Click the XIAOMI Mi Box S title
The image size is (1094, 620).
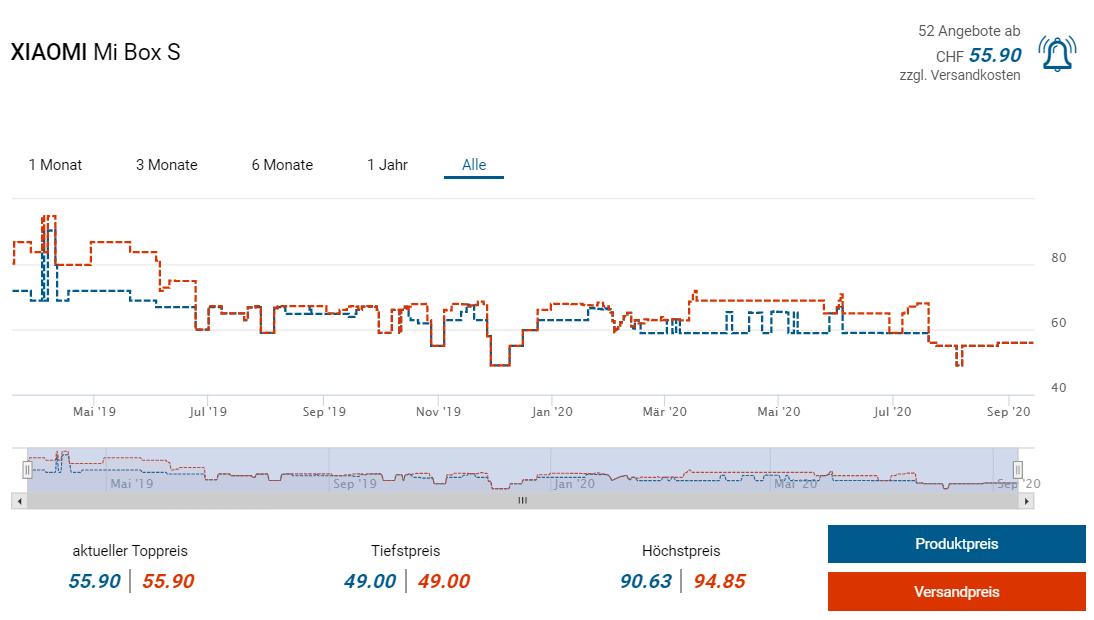click(95, 53)
